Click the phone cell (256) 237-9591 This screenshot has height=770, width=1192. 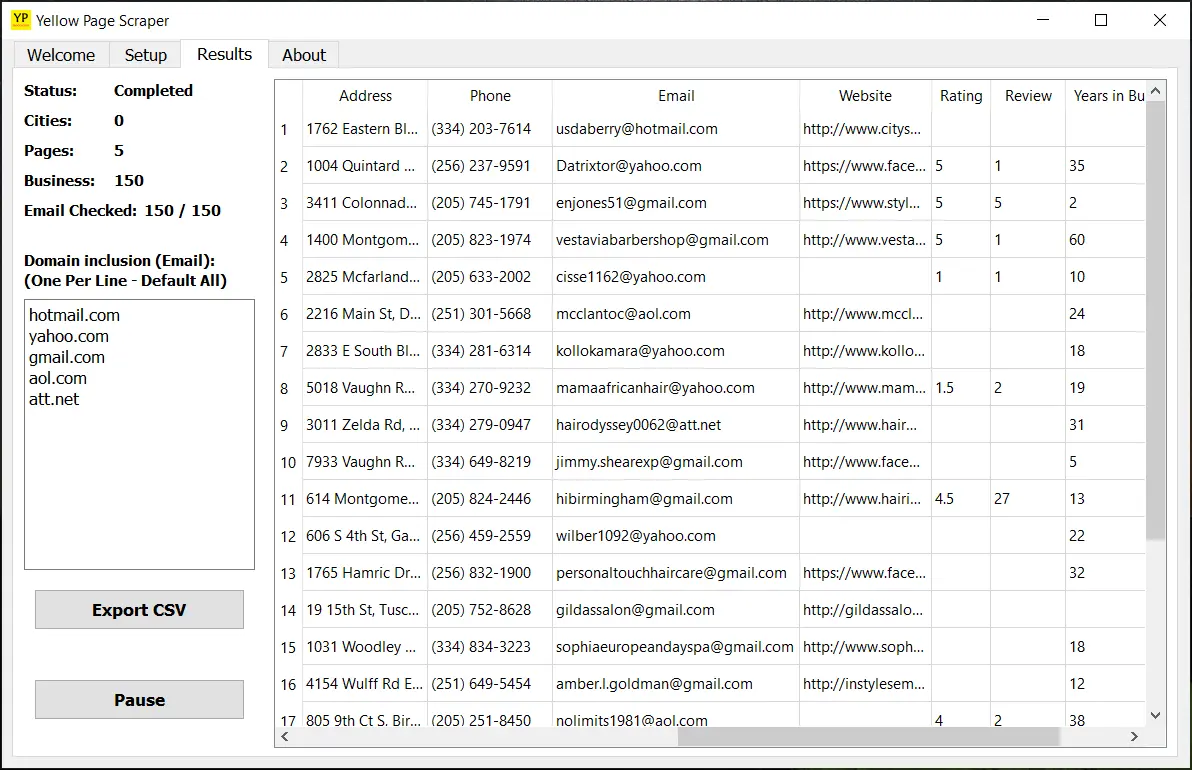click(x=490, y=166)
